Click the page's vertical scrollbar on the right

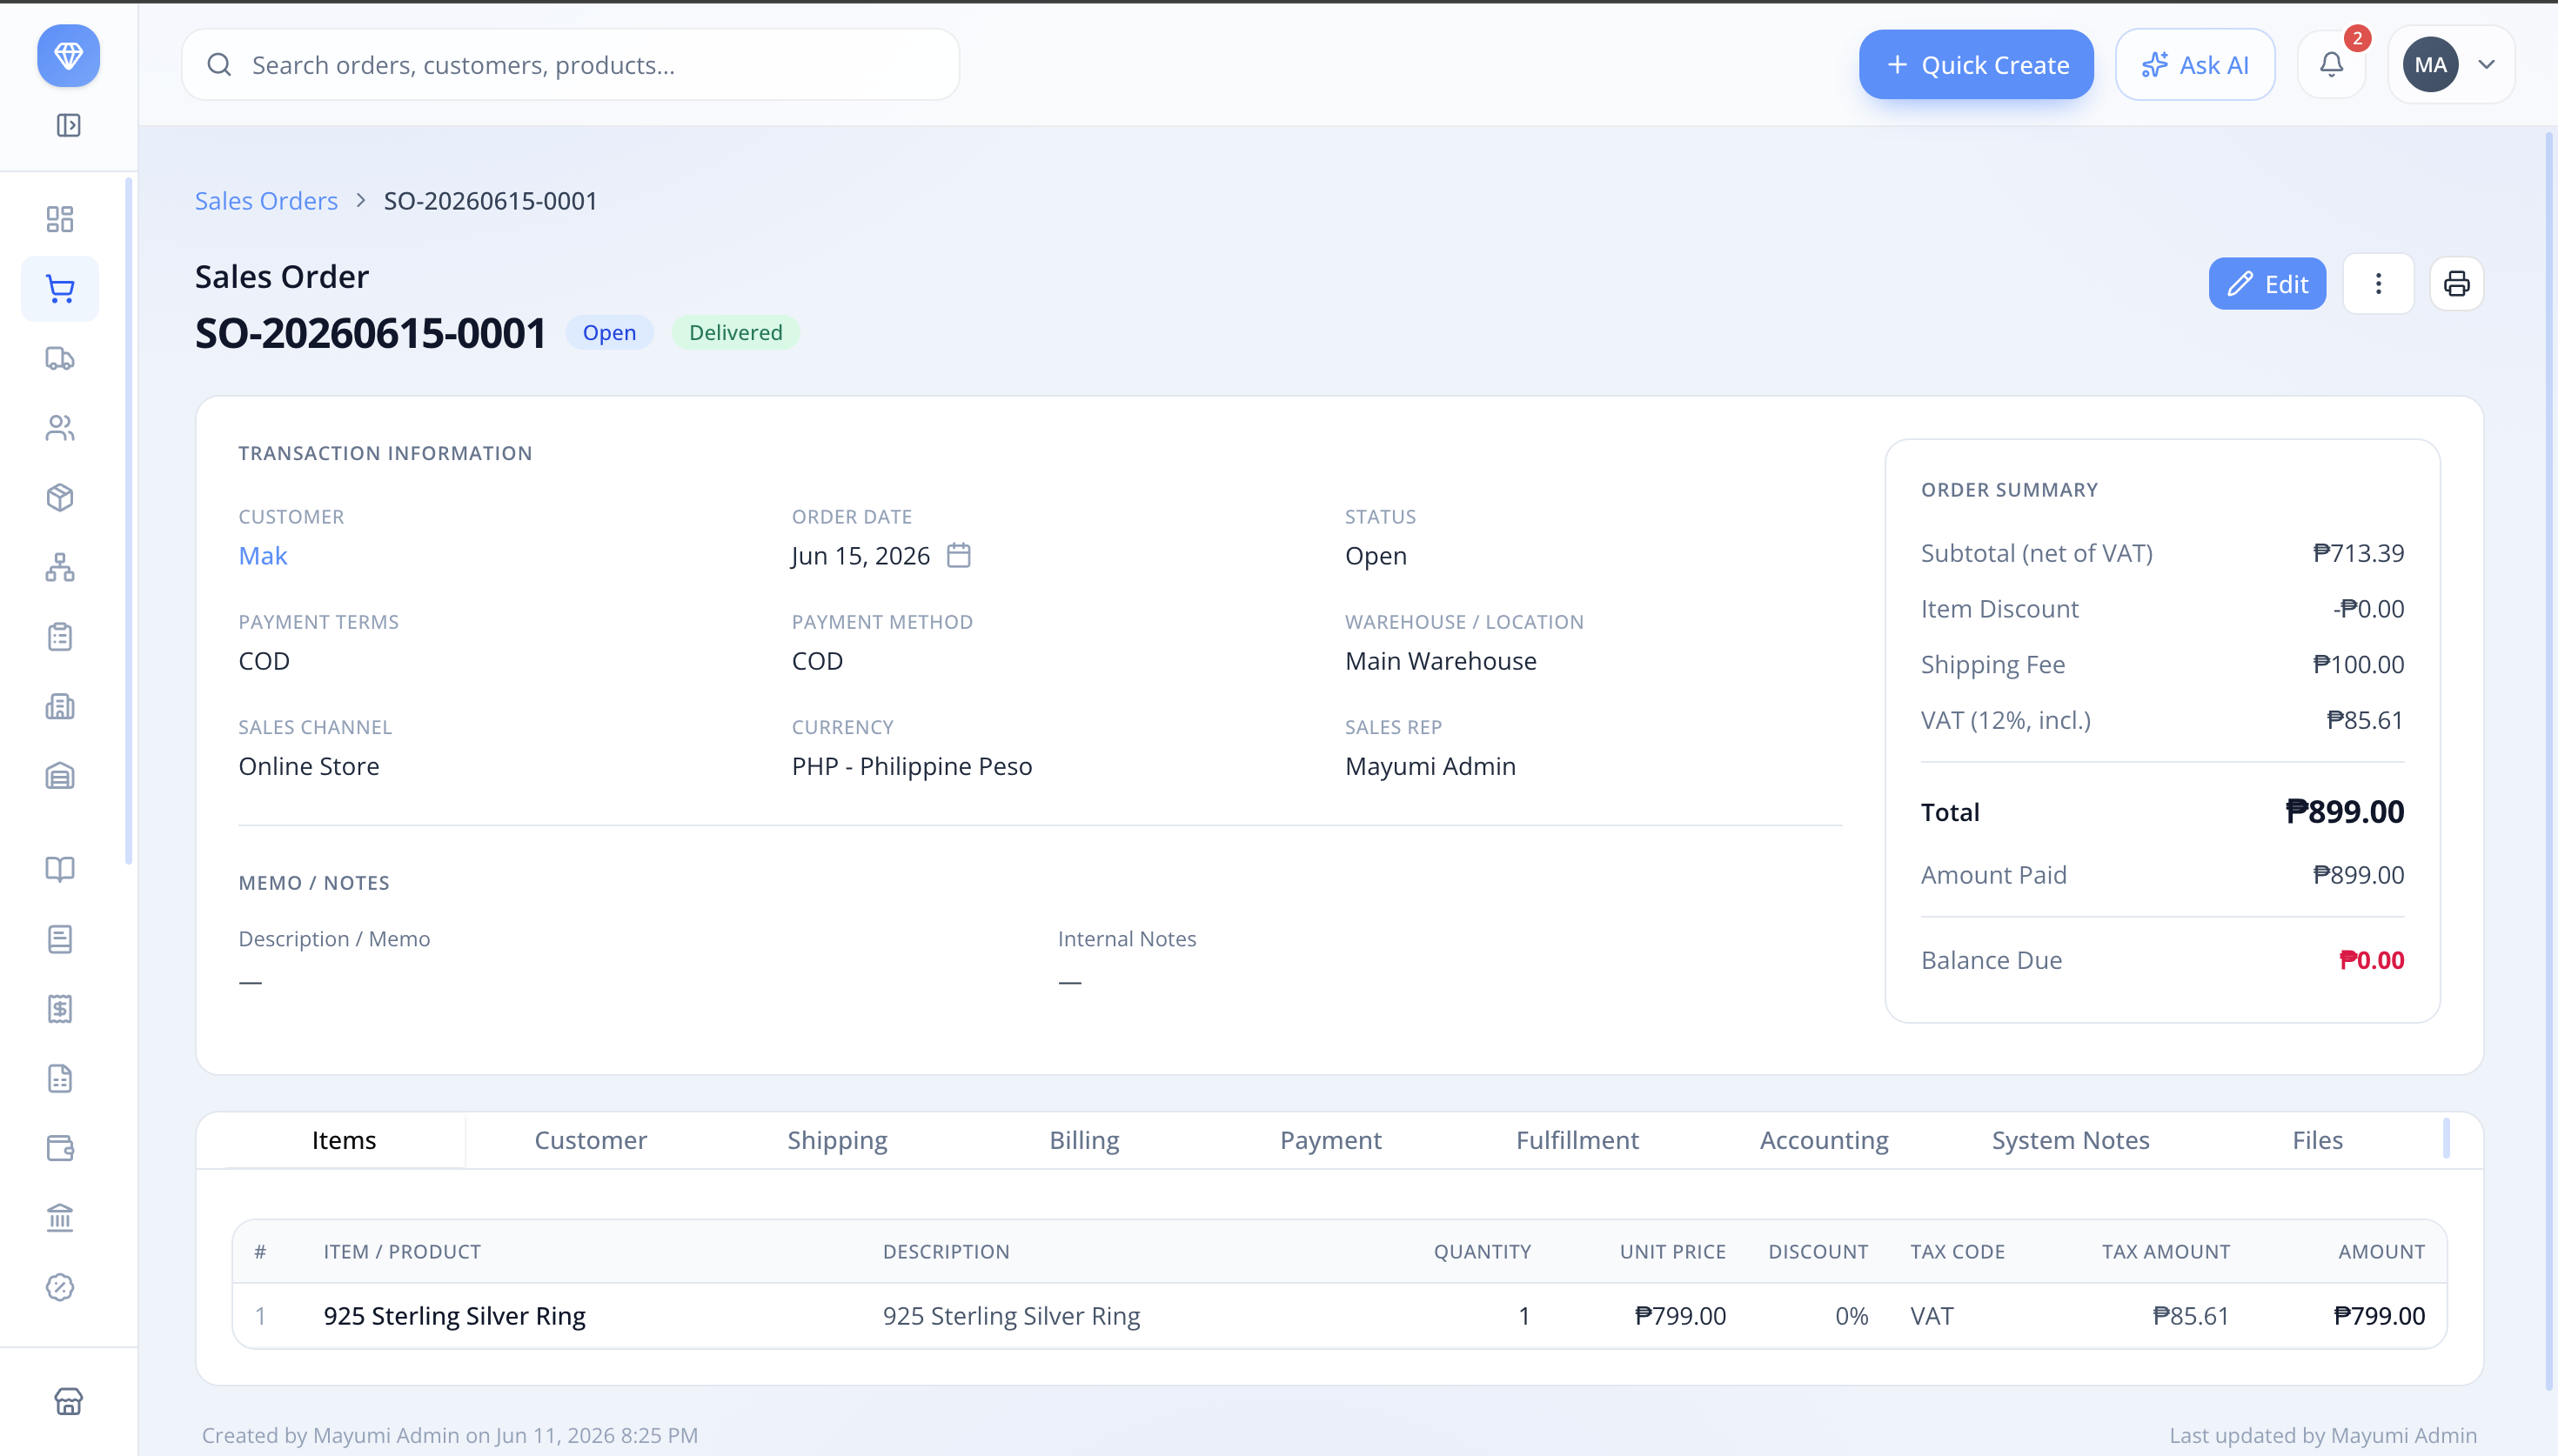(x=2549, y=760)
